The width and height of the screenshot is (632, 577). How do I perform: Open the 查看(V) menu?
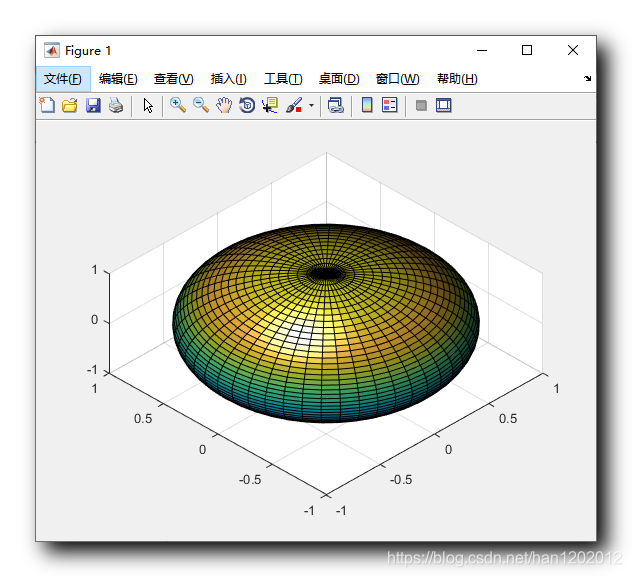tap(174, 79)
